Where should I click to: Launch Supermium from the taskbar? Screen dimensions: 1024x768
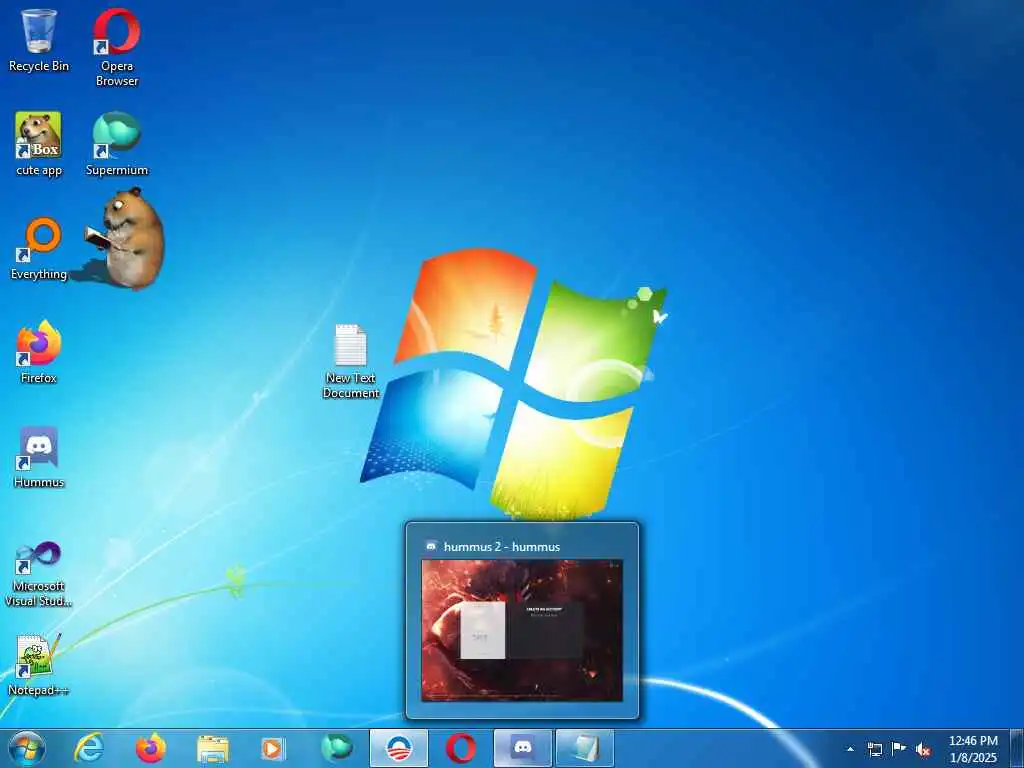(336, 748)
